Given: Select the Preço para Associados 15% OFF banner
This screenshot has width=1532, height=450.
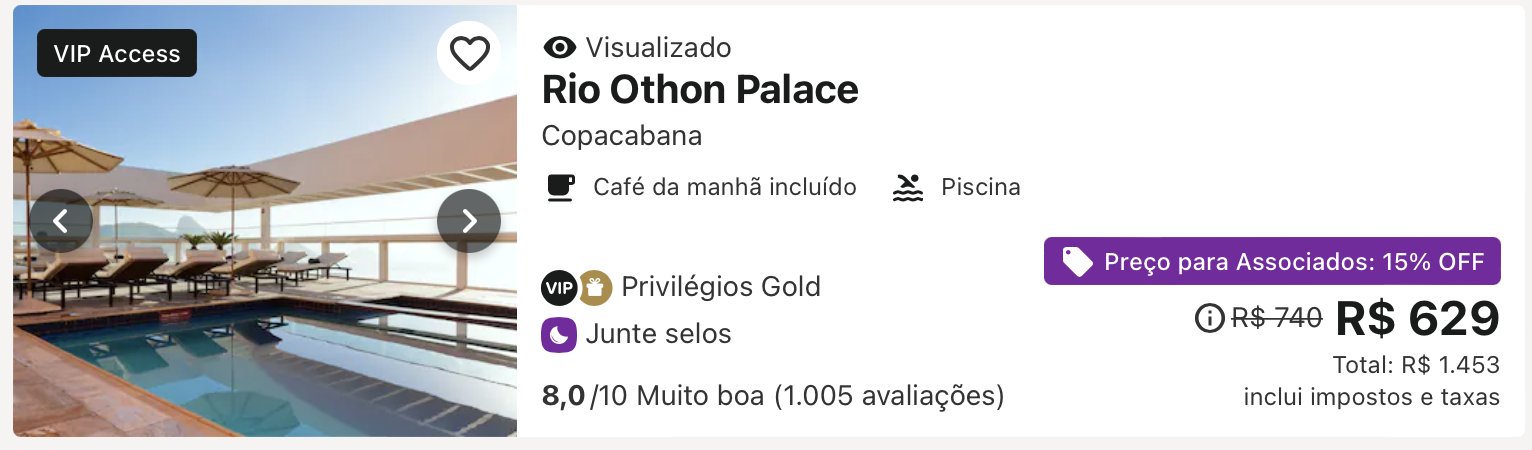Looking at the screenshot, I should 1272,261.
